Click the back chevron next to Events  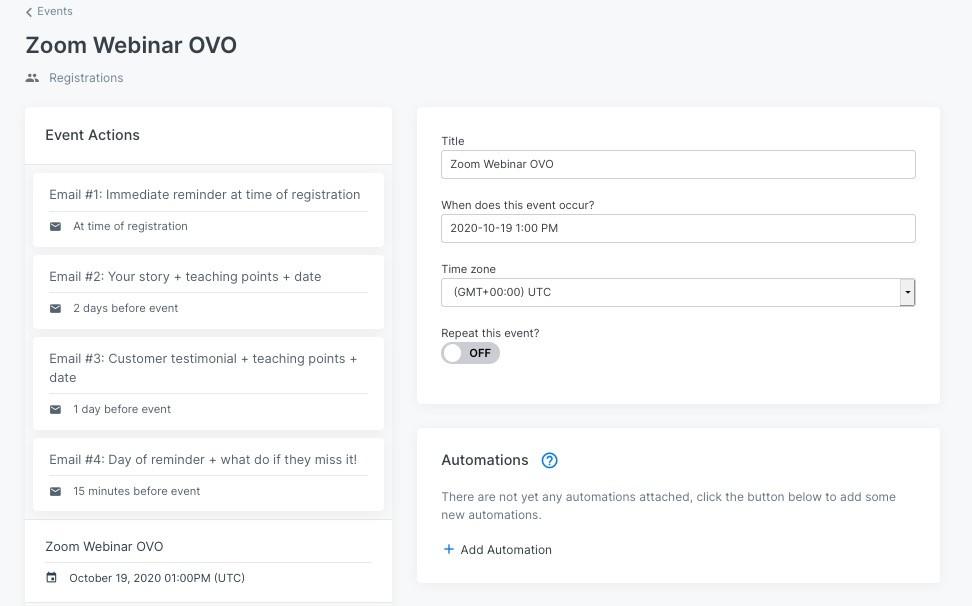[x=29, y=12]
